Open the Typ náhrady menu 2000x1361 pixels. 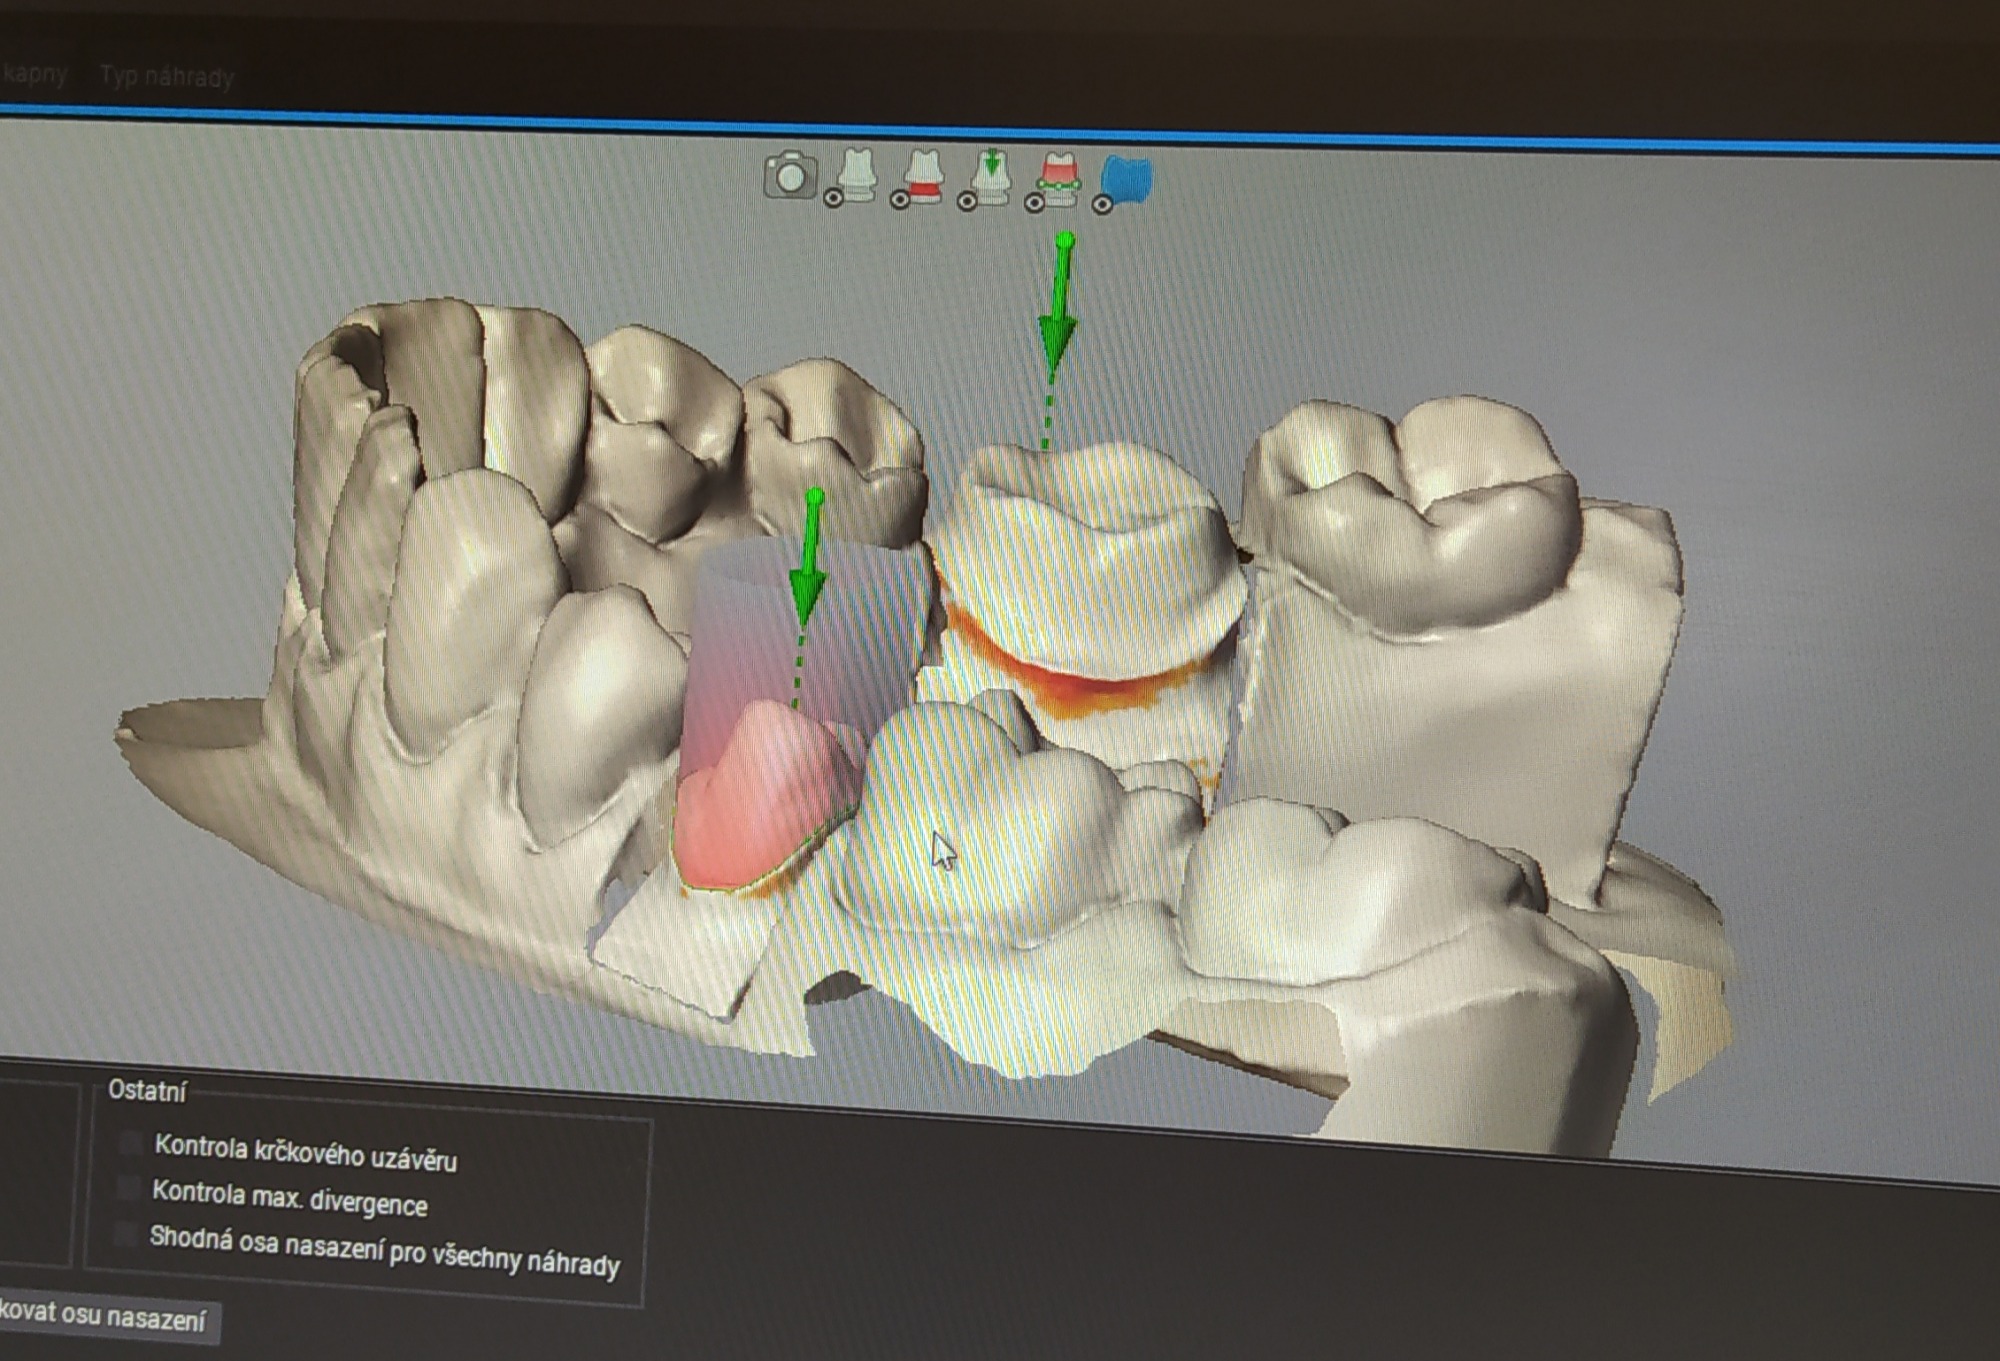point(167,77)
